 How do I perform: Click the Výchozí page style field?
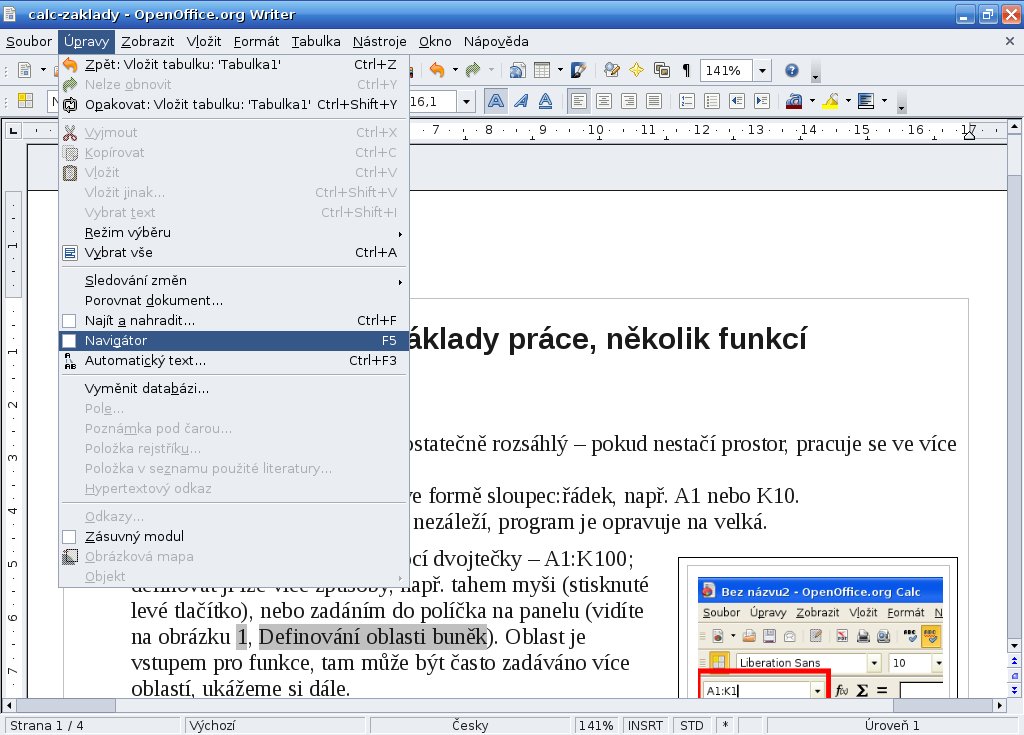coord(274,725)
